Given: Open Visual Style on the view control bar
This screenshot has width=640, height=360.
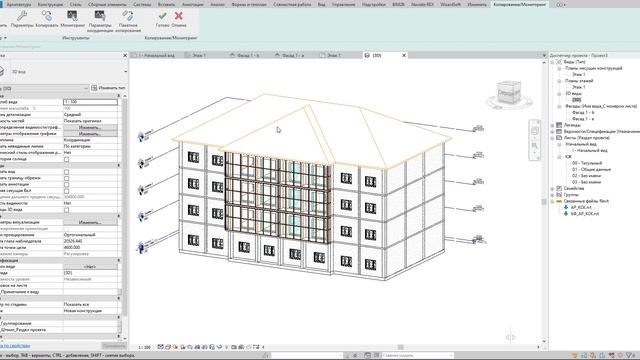Looking at the screenshot, I should 168,347.
